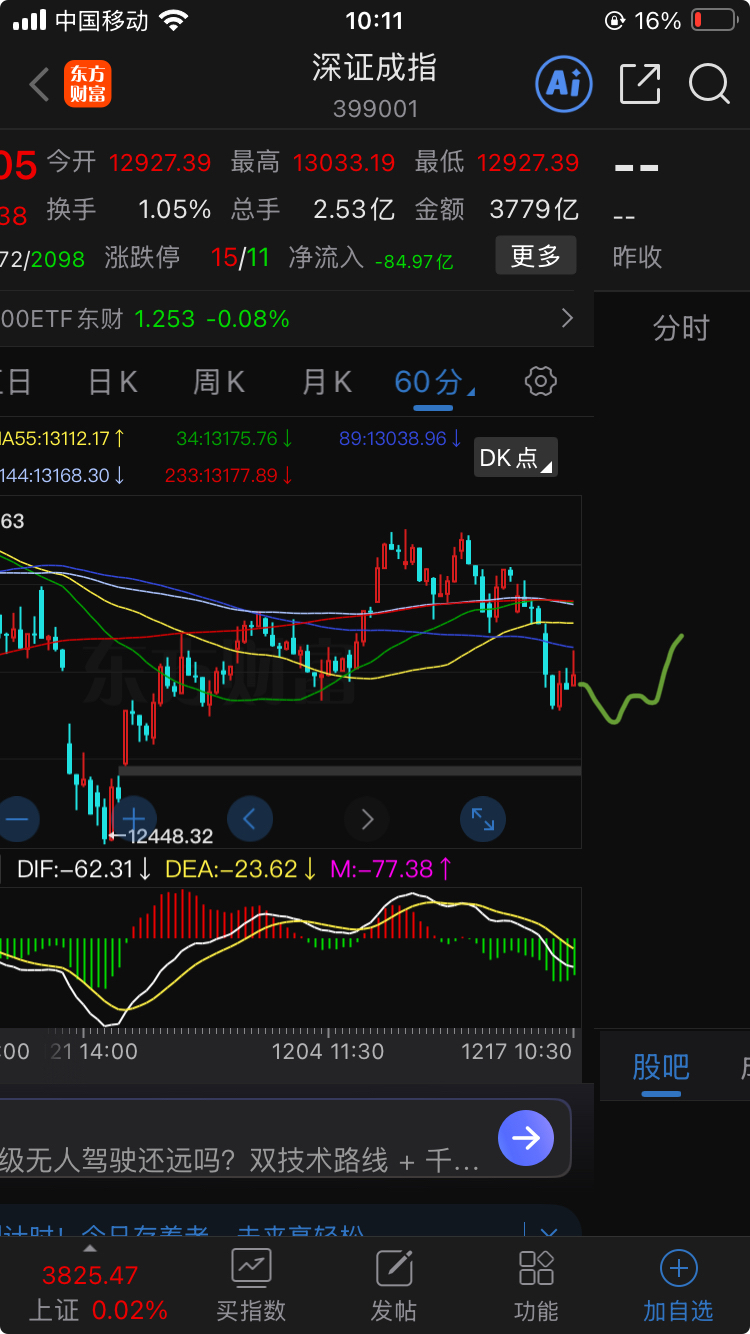Tap the blue send arrow button
This screenshot has height=1334, width=750.
(x=526, y=1138)
